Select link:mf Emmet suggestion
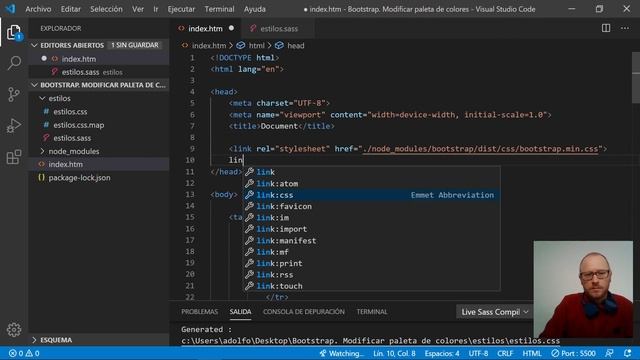 pos(371,252)
